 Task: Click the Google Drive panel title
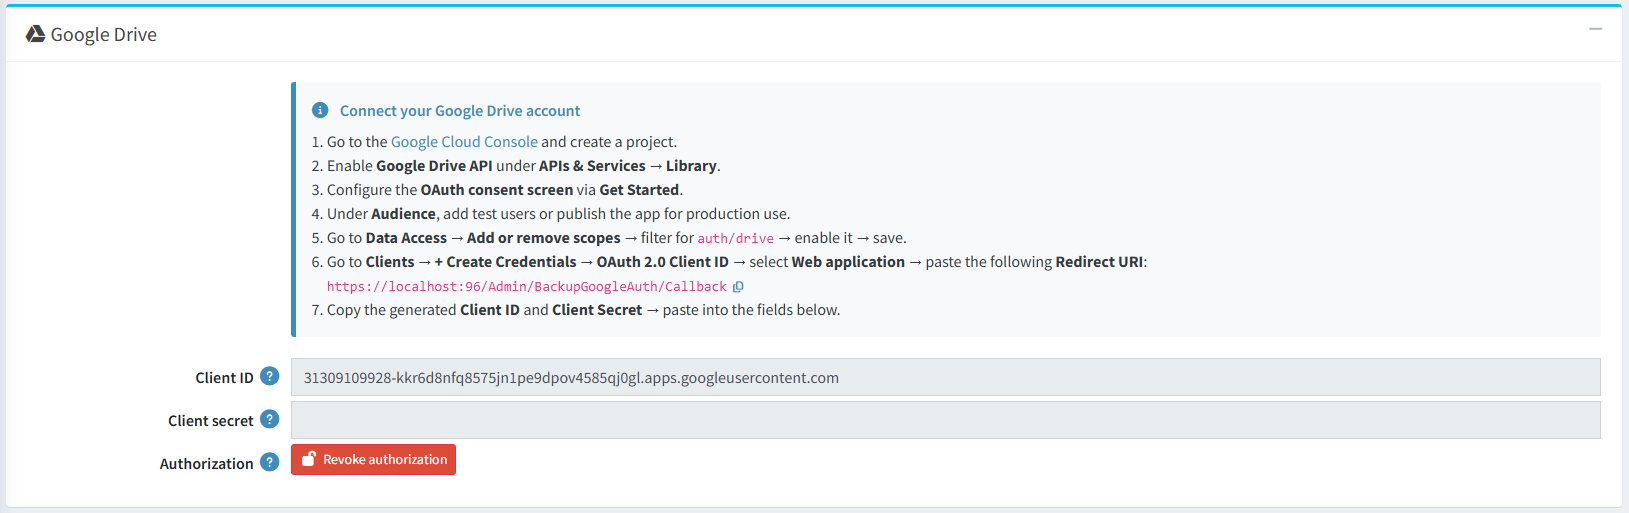(x=103, y=34)
